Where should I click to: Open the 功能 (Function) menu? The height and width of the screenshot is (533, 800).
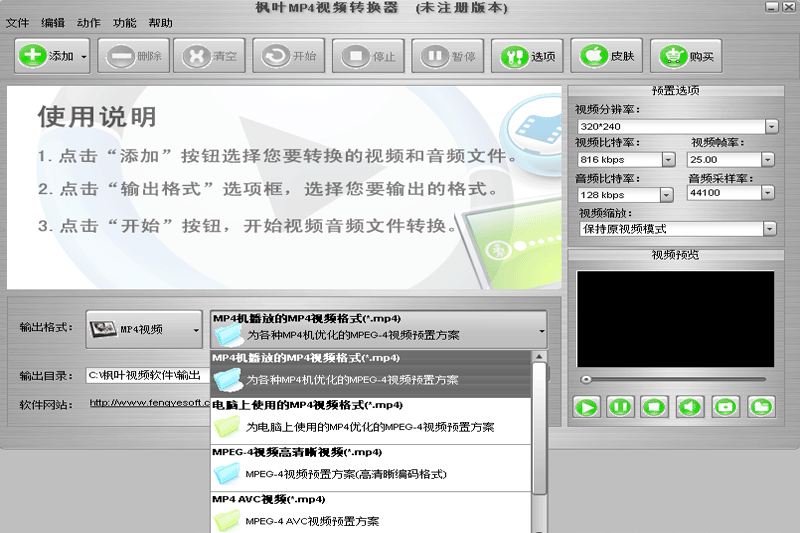point(124,23)
